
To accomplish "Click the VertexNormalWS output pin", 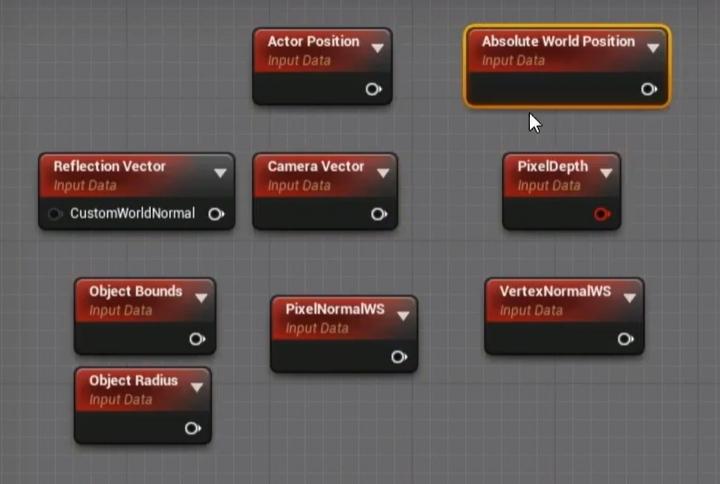I will point(625,339).
